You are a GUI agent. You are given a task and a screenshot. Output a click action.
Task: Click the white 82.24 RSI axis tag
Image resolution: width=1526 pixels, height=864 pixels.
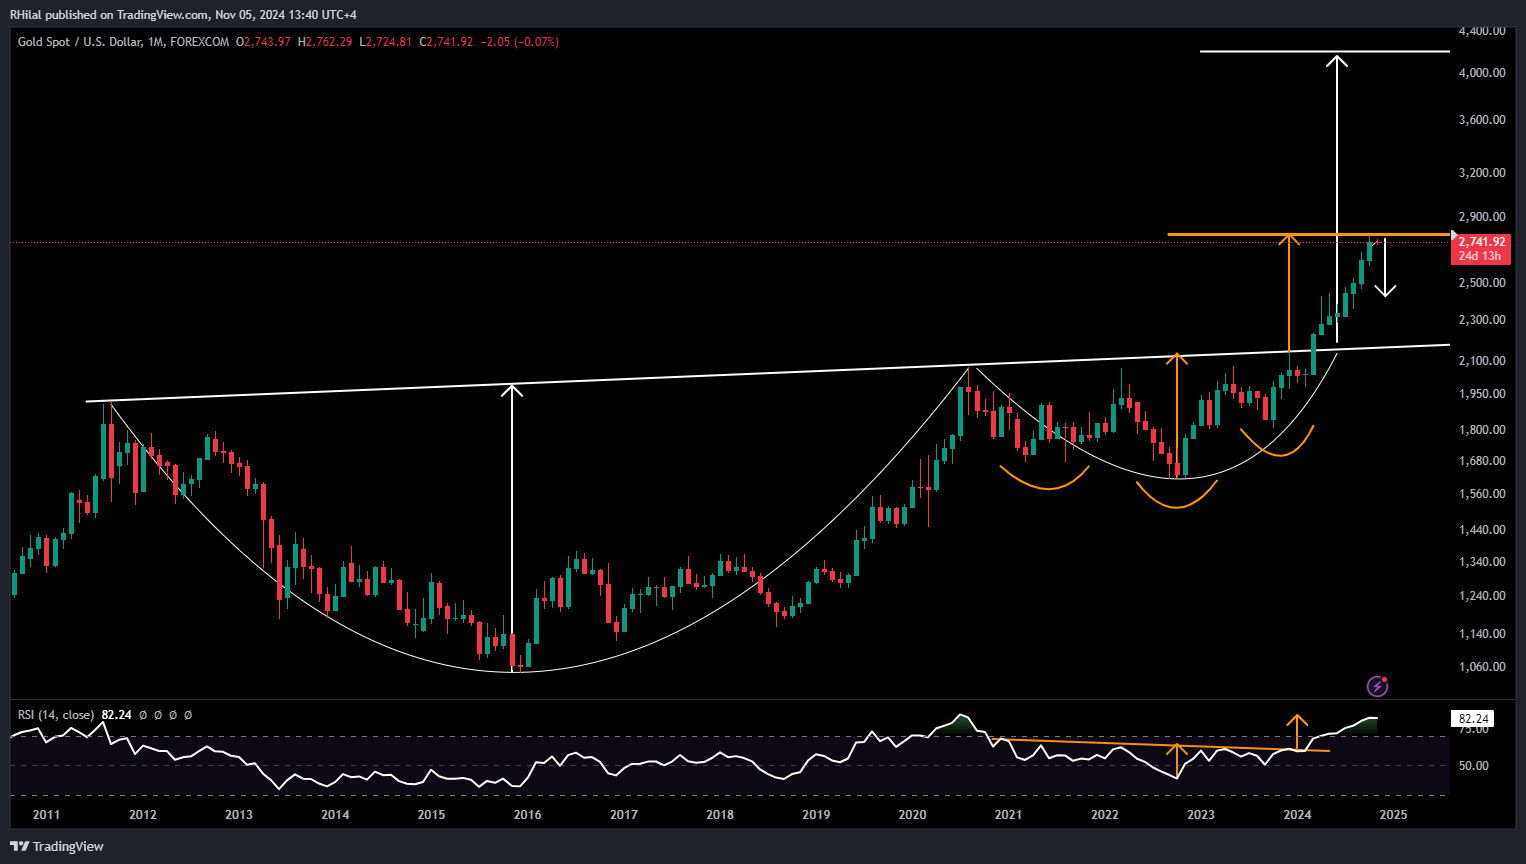(1474, 719)
